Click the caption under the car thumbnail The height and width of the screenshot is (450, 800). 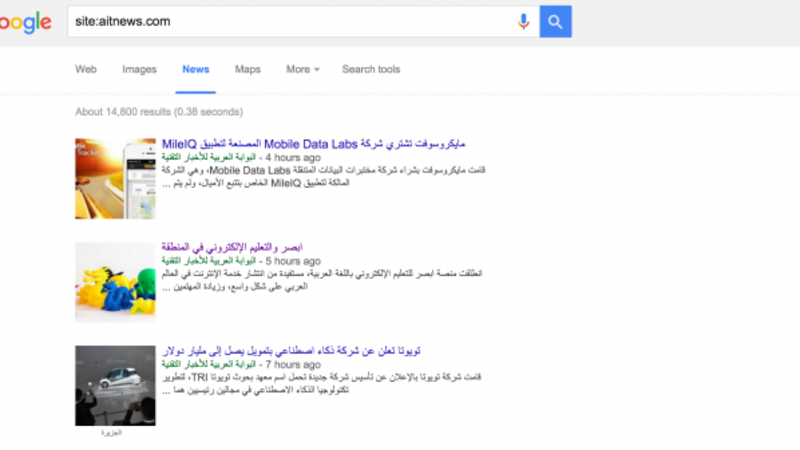tap(111, 433)
